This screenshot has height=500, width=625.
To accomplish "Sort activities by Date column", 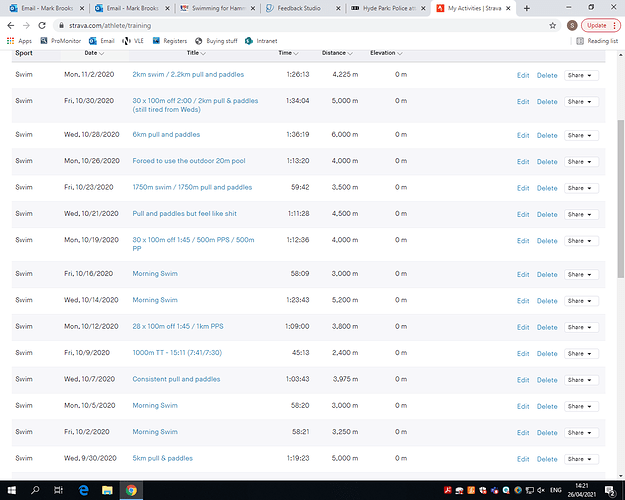I will point(94,53).
